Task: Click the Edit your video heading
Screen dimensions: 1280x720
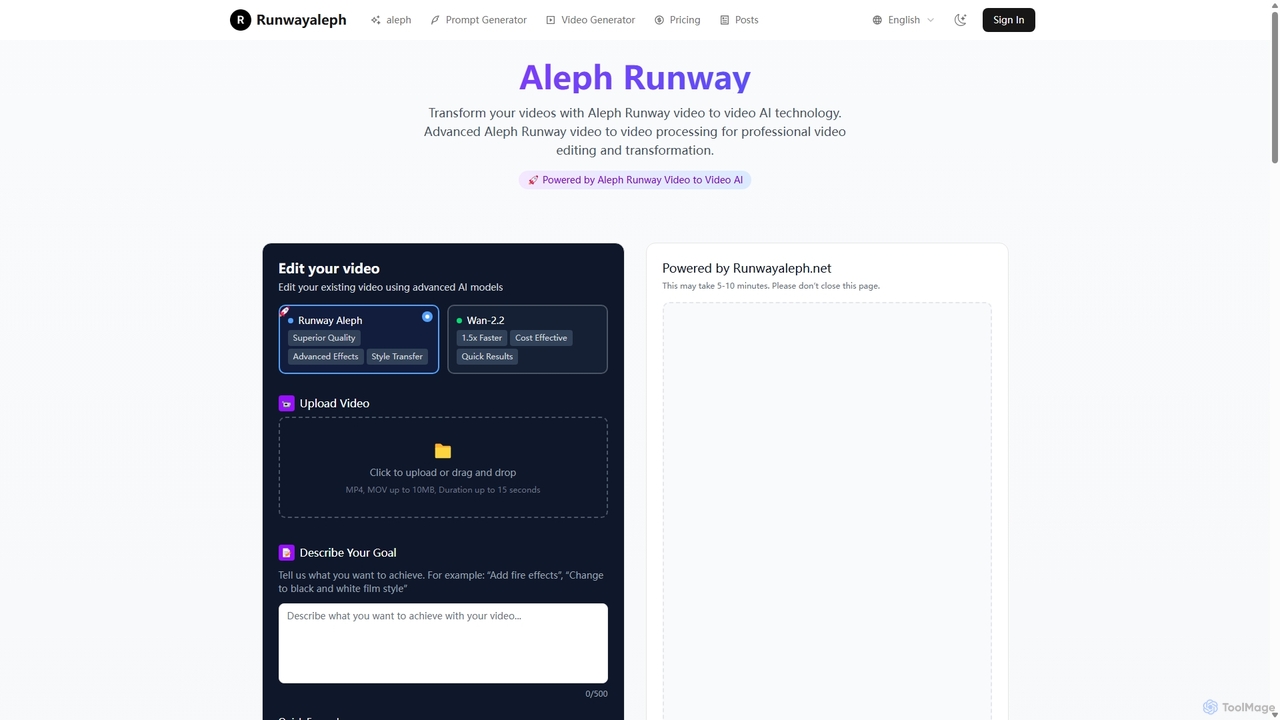Action: coord(329,268)
